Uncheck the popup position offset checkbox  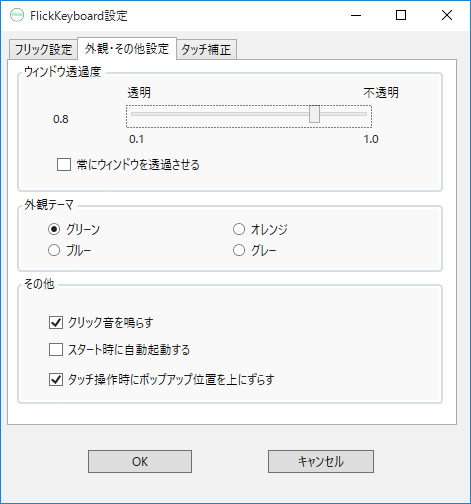click(x=56, y=379)
